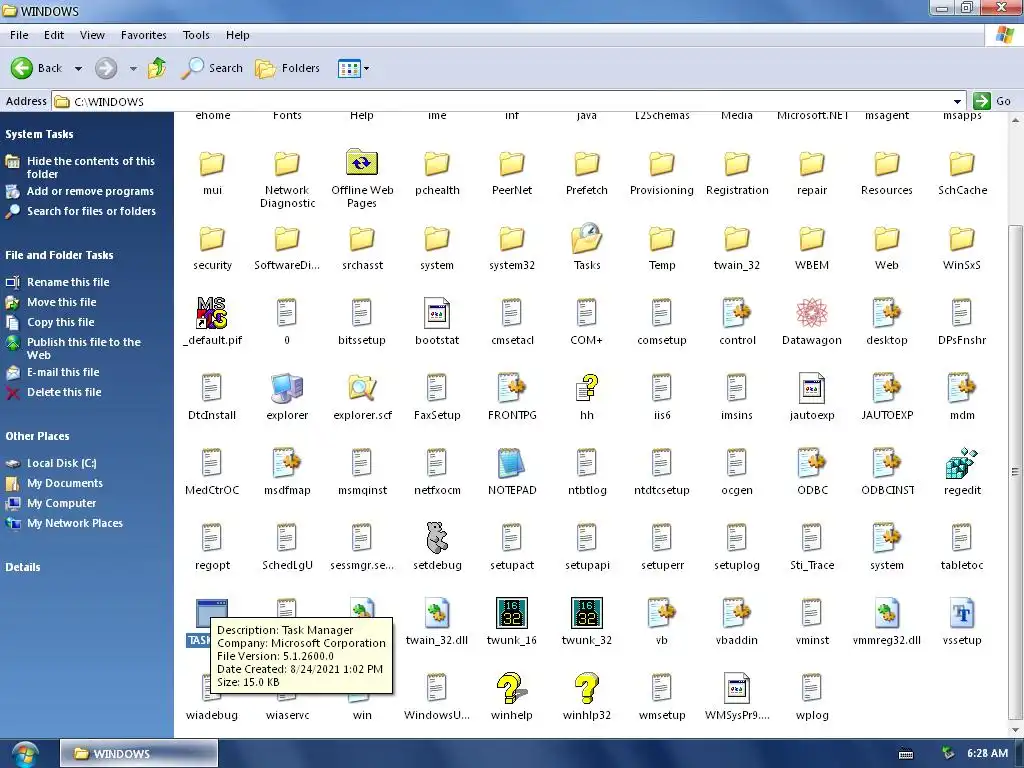The image size is (1024, 768).
Task: Open the Tools menu
Action: (x=196, y=35)
